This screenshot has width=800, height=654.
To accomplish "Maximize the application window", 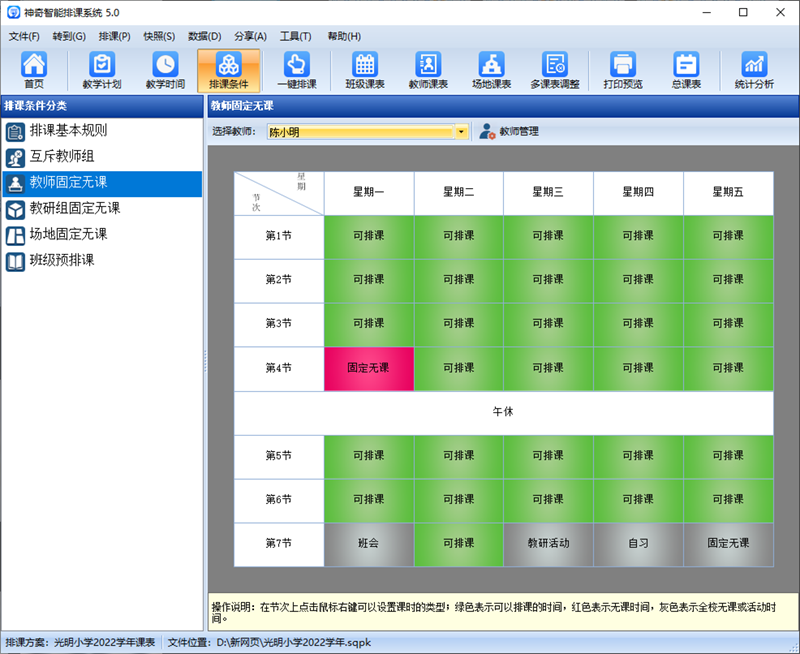I will pyautogui.click(x=743, y=12).
